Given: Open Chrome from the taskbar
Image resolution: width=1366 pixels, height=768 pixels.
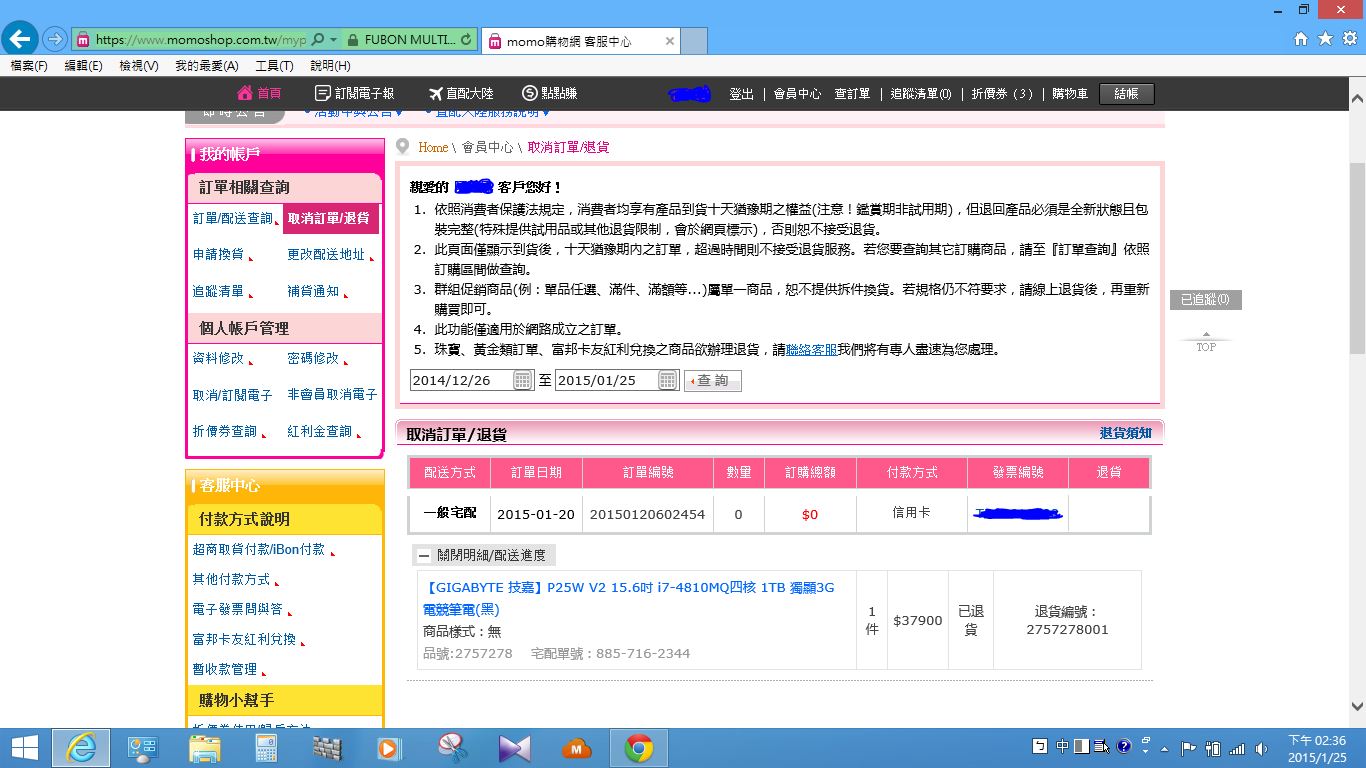Looking at the screenshot, I should click(x=639, y=748).
